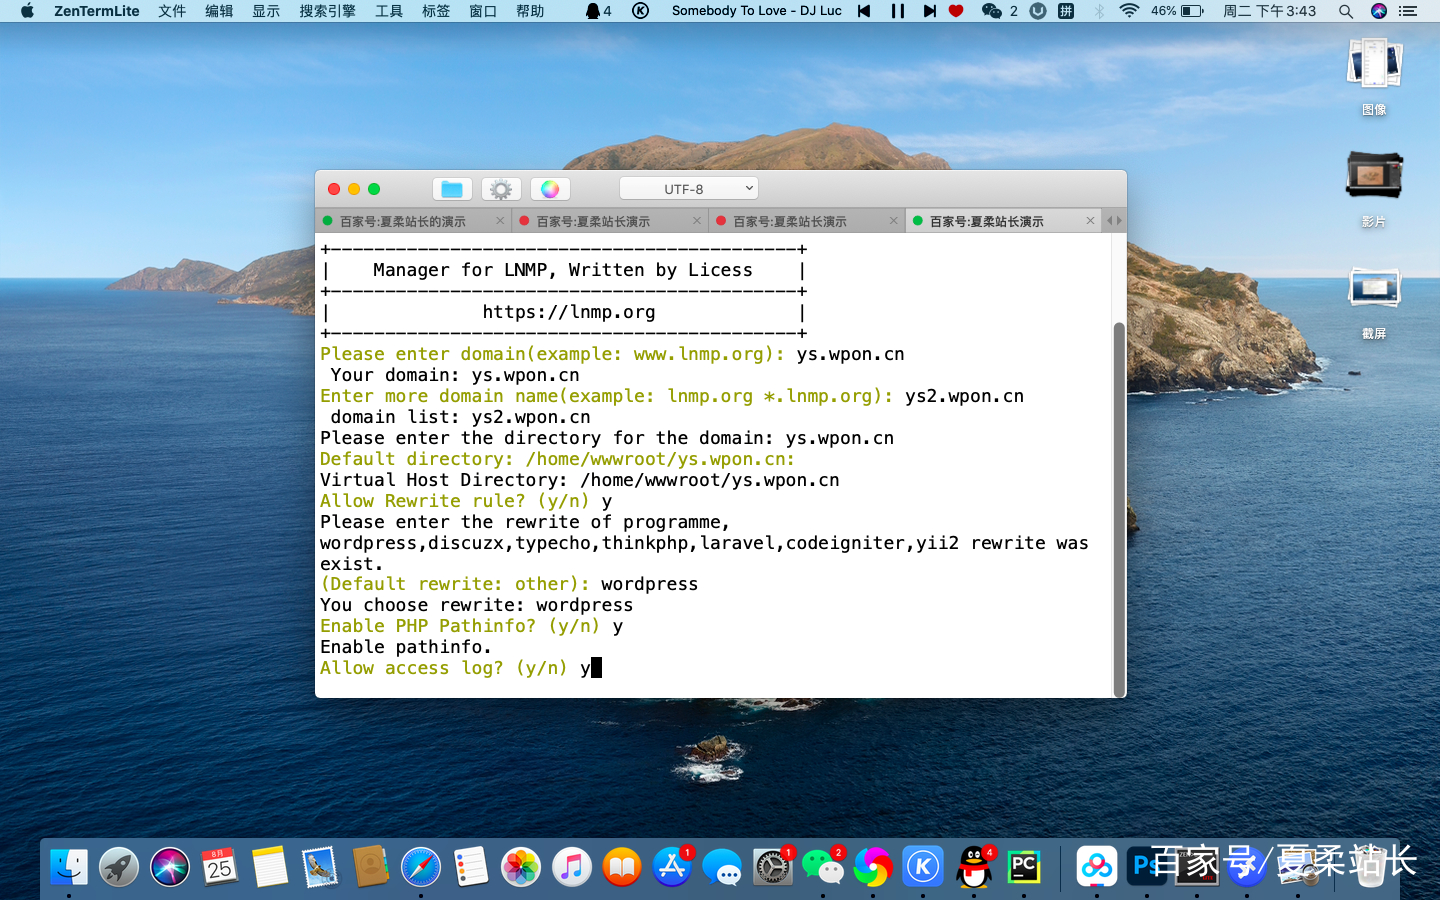Open the 文件 menu
Viewport: 1440px width, 900px height.
(x=172, y=11)
